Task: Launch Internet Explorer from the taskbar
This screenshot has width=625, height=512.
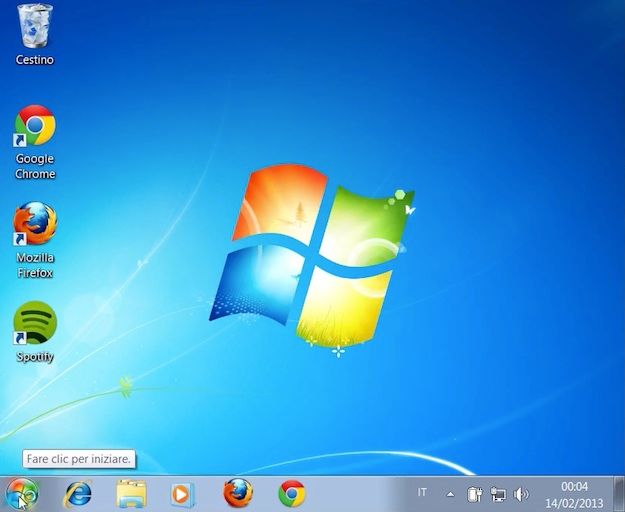Action: click(x=78, y=494)
